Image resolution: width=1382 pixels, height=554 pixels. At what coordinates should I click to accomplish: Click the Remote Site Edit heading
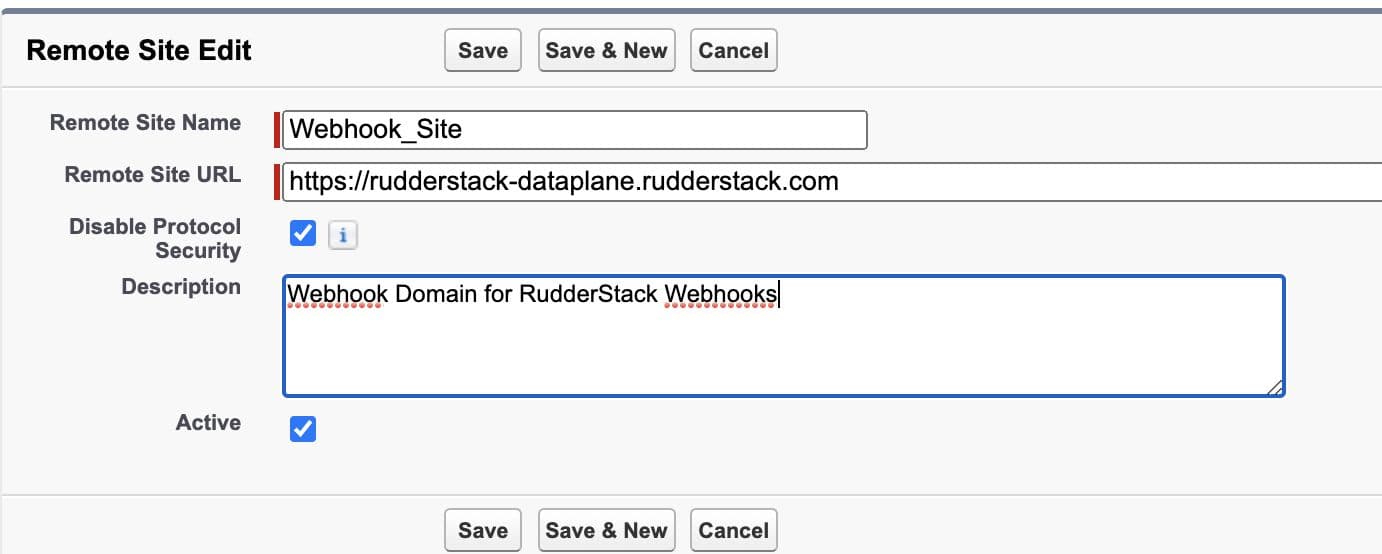(x=139, y=51)
